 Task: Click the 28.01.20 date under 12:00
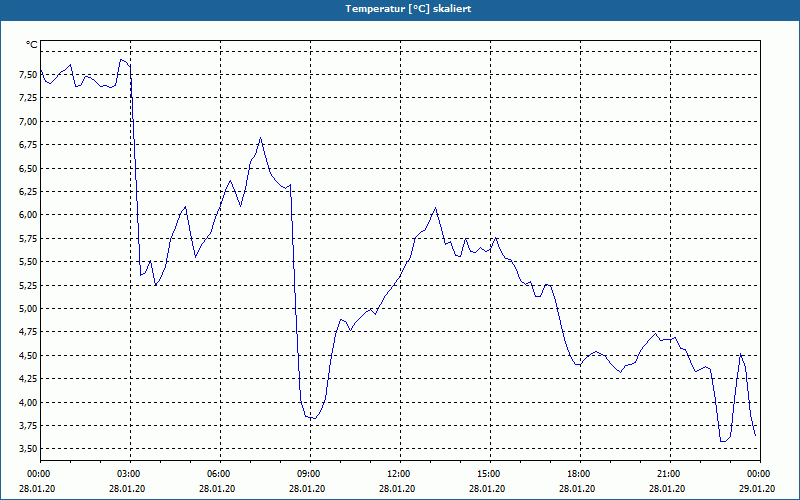[x=396, y=488]
